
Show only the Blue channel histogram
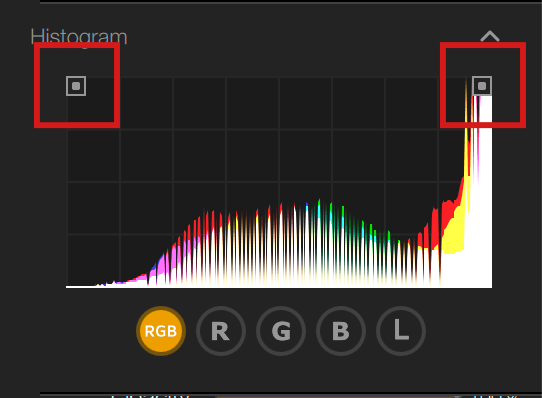click(x=341, y=331)
